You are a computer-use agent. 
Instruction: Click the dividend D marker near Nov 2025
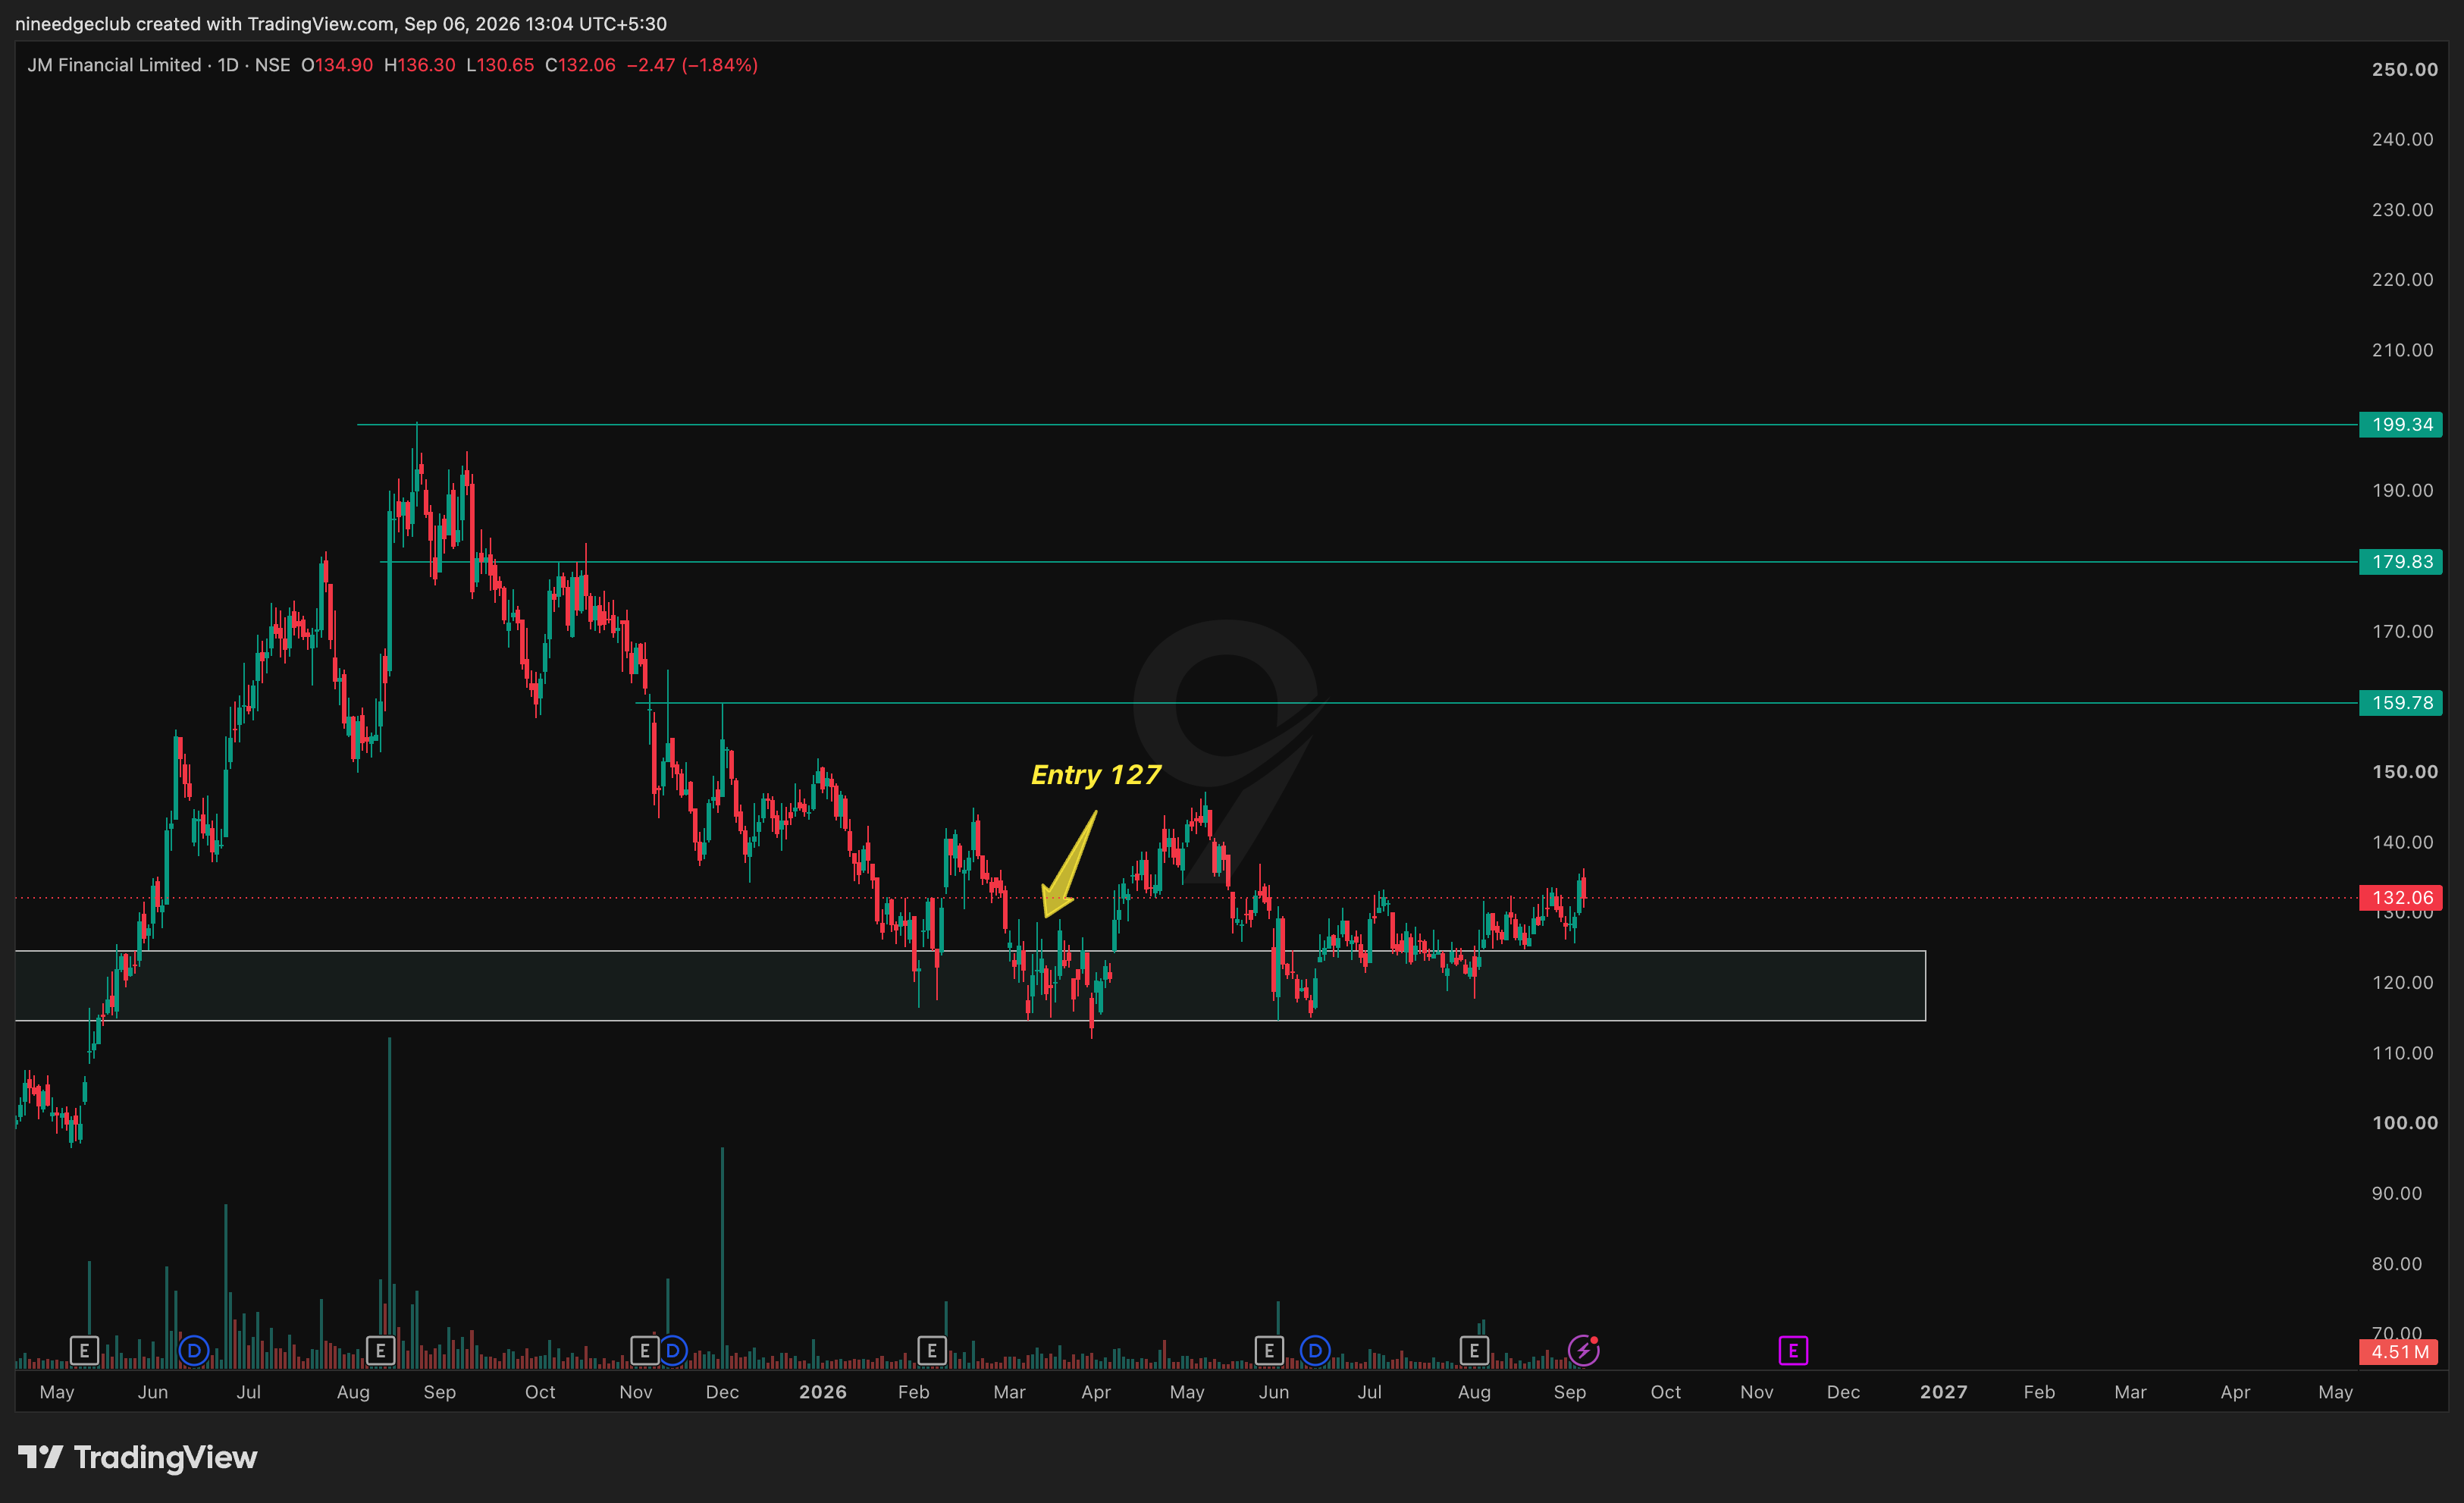(673, 1351)
